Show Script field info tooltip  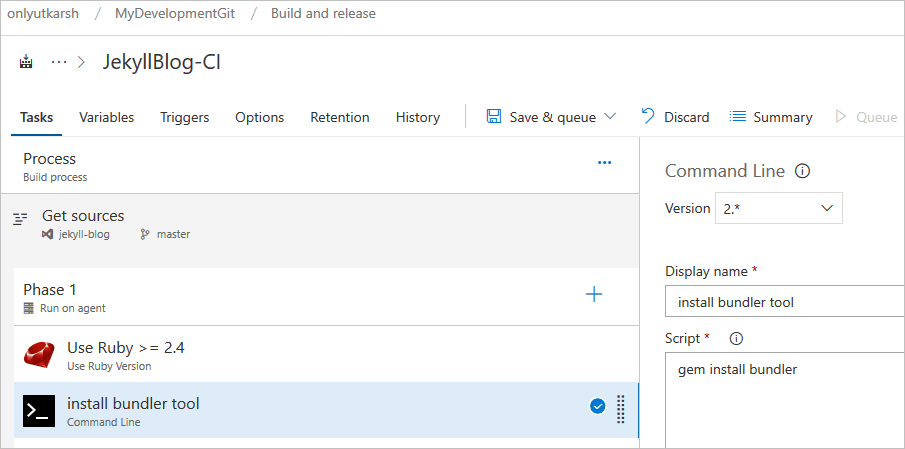pos(737,338)
